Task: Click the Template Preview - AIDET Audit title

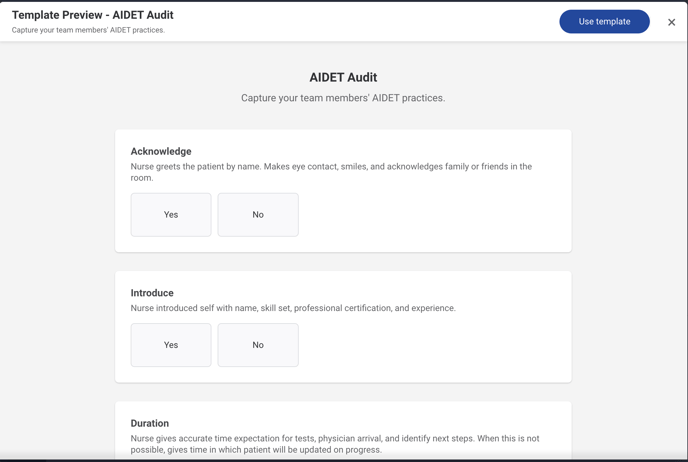Action: click(93, 15)
